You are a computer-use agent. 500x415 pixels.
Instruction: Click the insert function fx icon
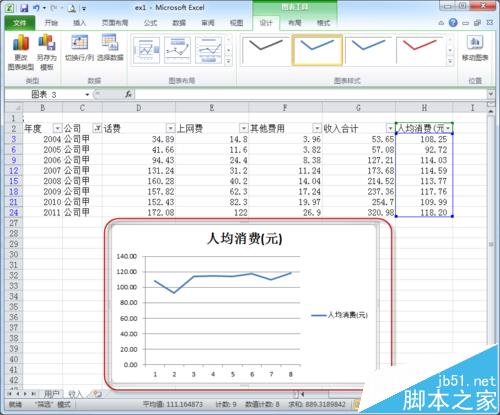pyautogui.click(x=129, y=95)
